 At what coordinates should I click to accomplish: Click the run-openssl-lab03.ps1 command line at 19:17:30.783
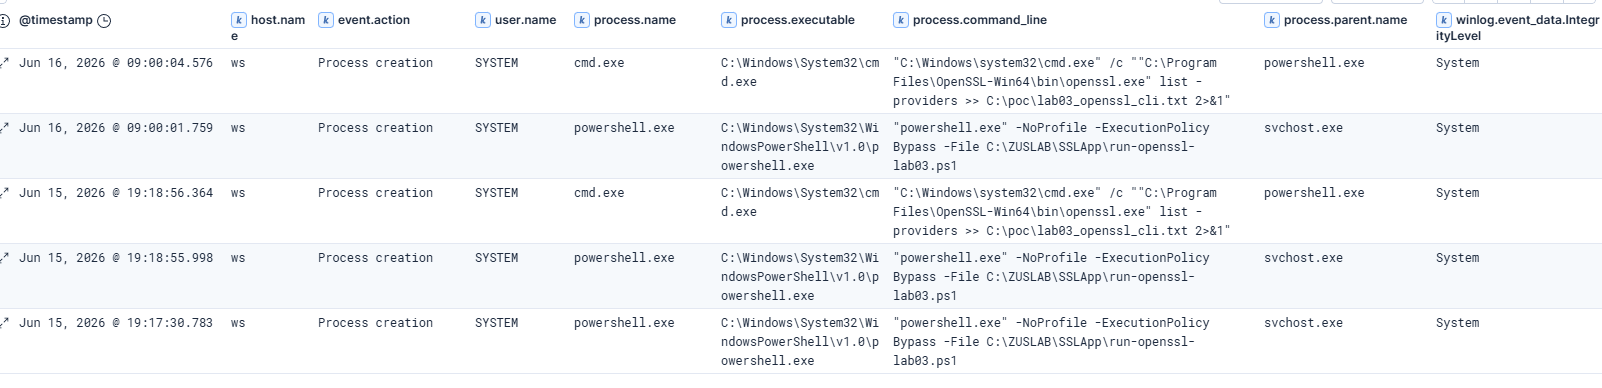pyautogui.click(x=1051, y=342)
